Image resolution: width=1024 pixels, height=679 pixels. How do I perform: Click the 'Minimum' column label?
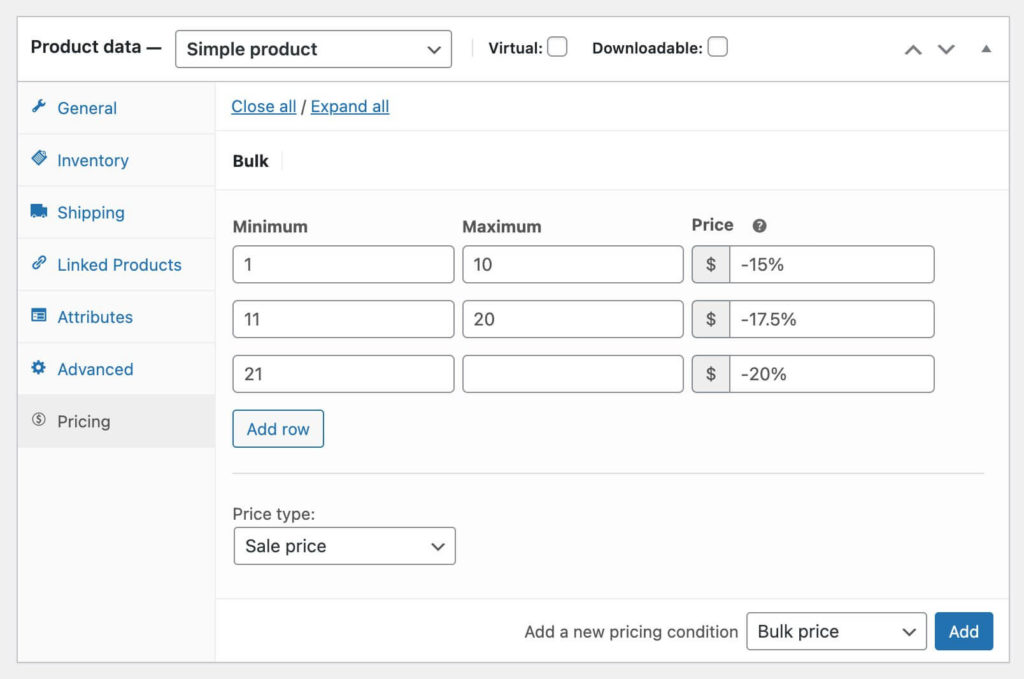coord(270,227)
